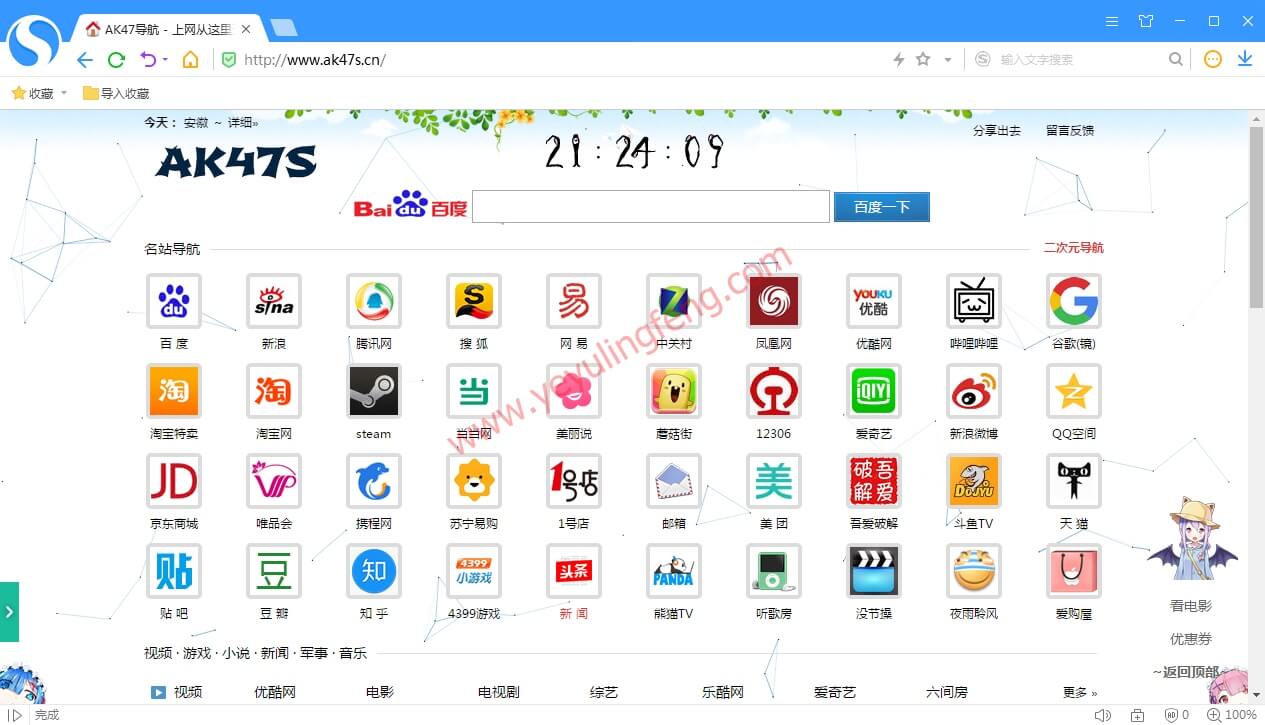Click the 看电影 sidebar link
Viewport: 1265px width, 725px height.
(x=1191, y=606)
